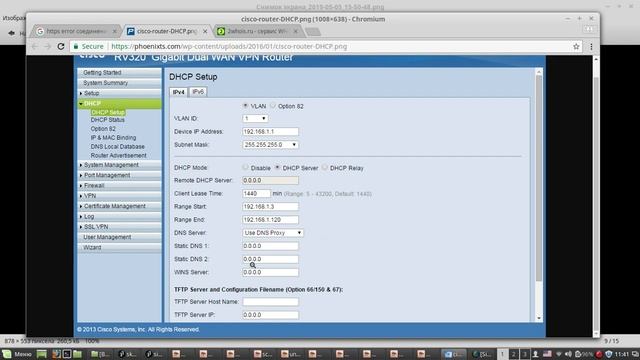The image size is (640, 360).
Task: Set DHCP Mode to DHCP Server
Action: pyautogui.click(x=278, y=167)
